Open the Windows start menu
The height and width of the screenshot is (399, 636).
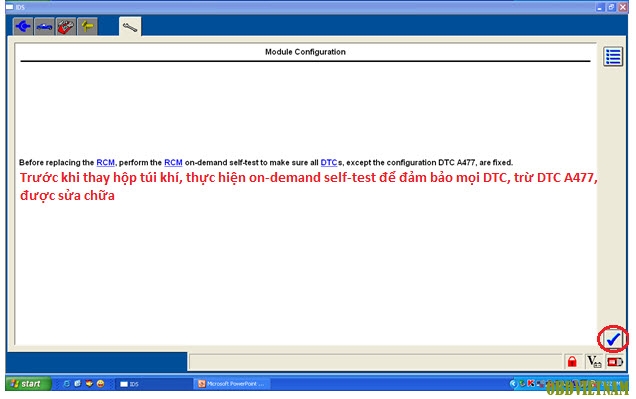tap(28, 384)
